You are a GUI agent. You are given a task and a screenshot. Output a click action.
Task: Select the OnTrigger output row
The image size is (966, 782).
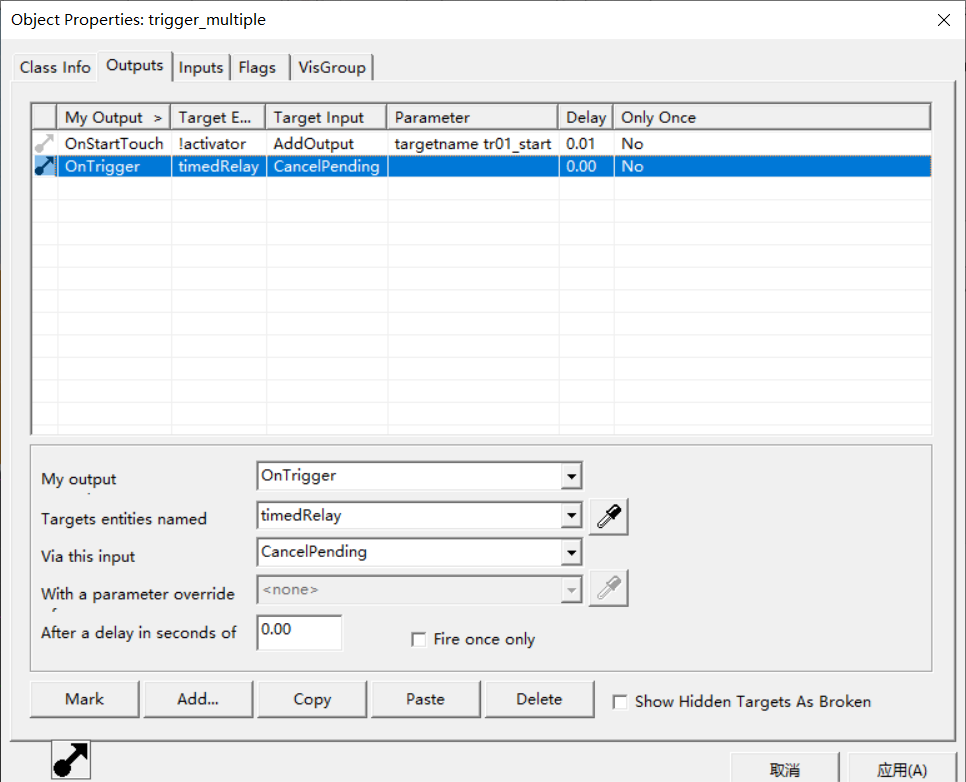482,166
